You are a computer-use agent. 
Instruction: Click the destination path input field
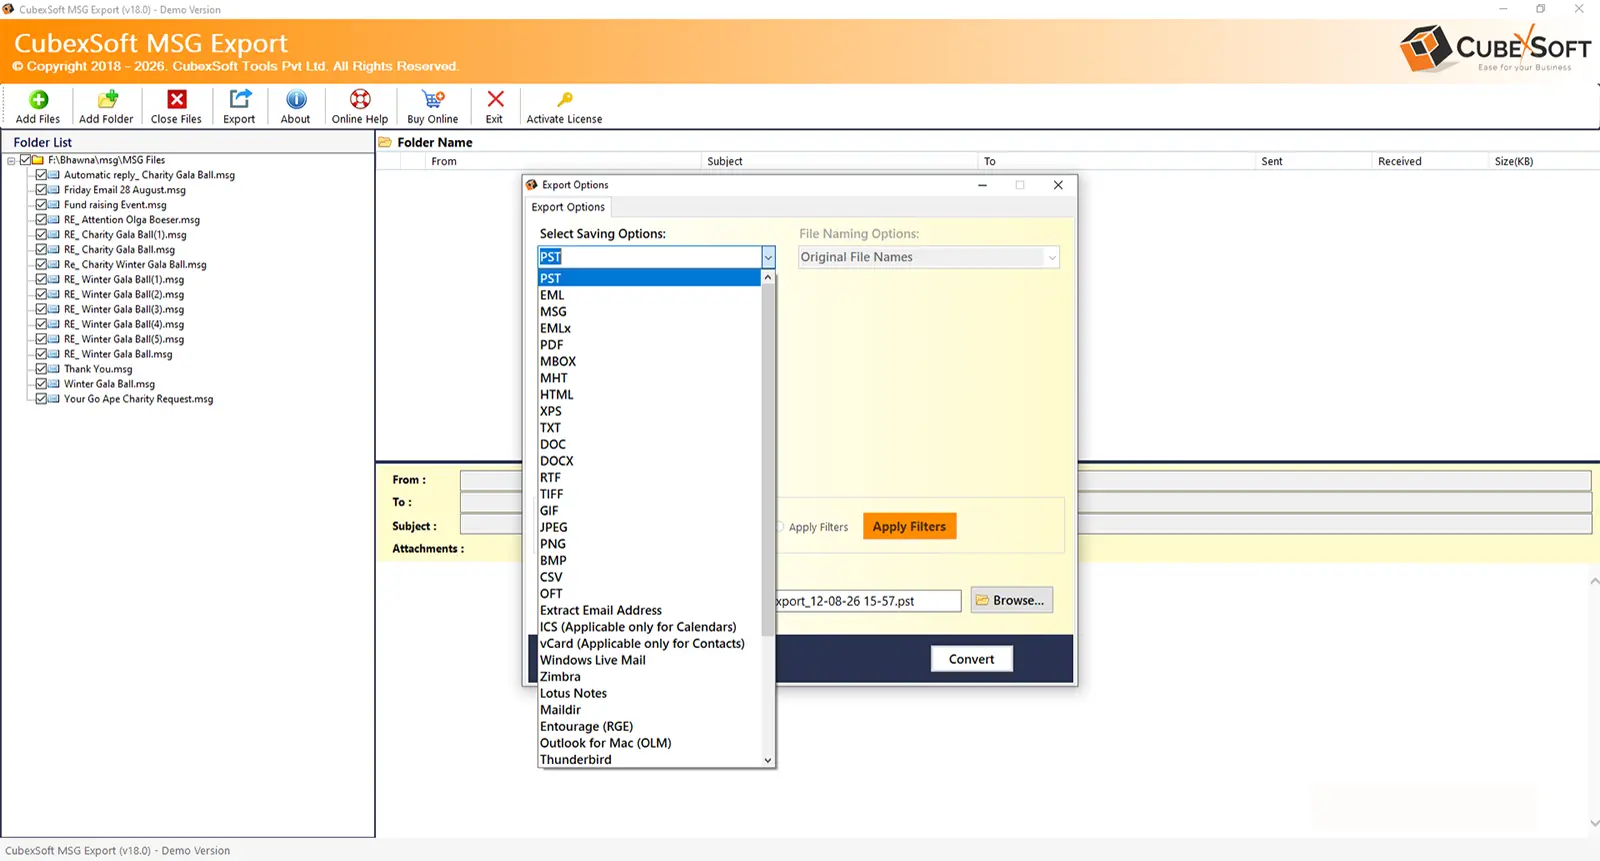click(868, 601)
